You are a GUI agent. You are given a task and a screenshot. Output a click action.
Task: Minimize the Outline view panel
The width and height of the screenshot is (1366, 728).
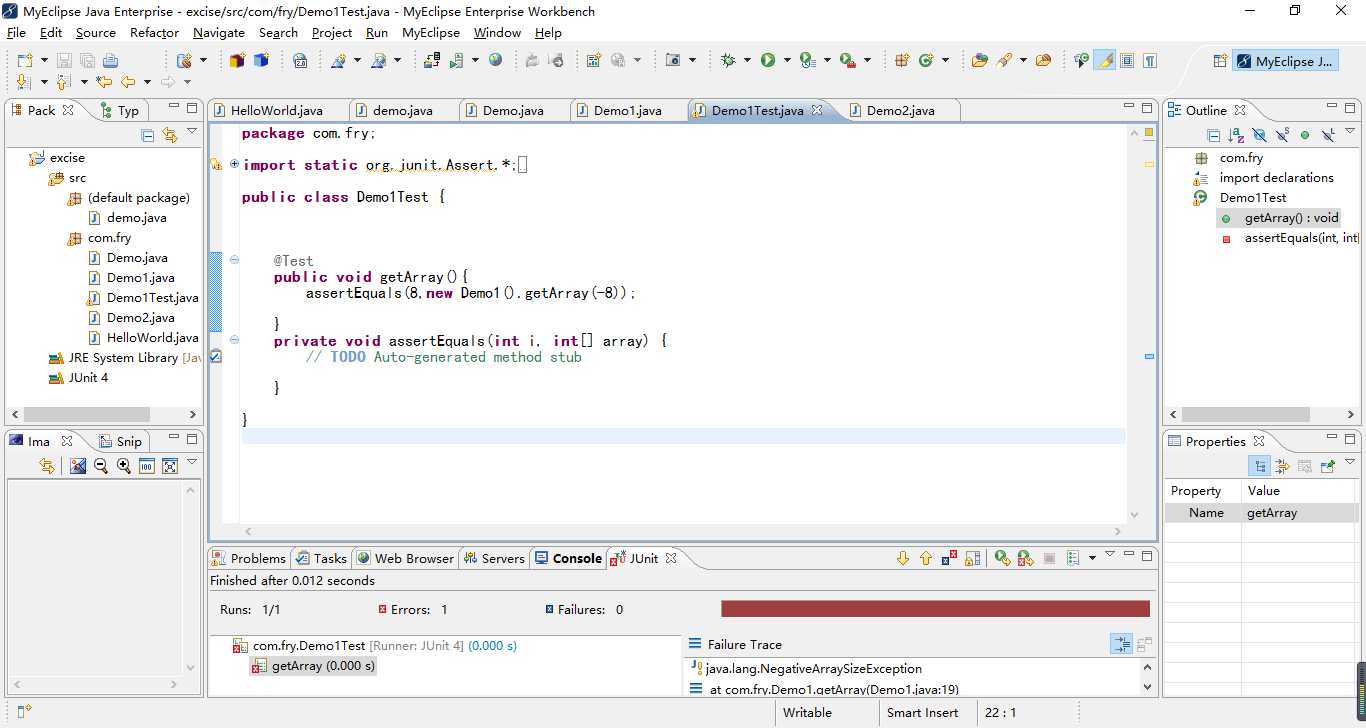point(1332,107)
